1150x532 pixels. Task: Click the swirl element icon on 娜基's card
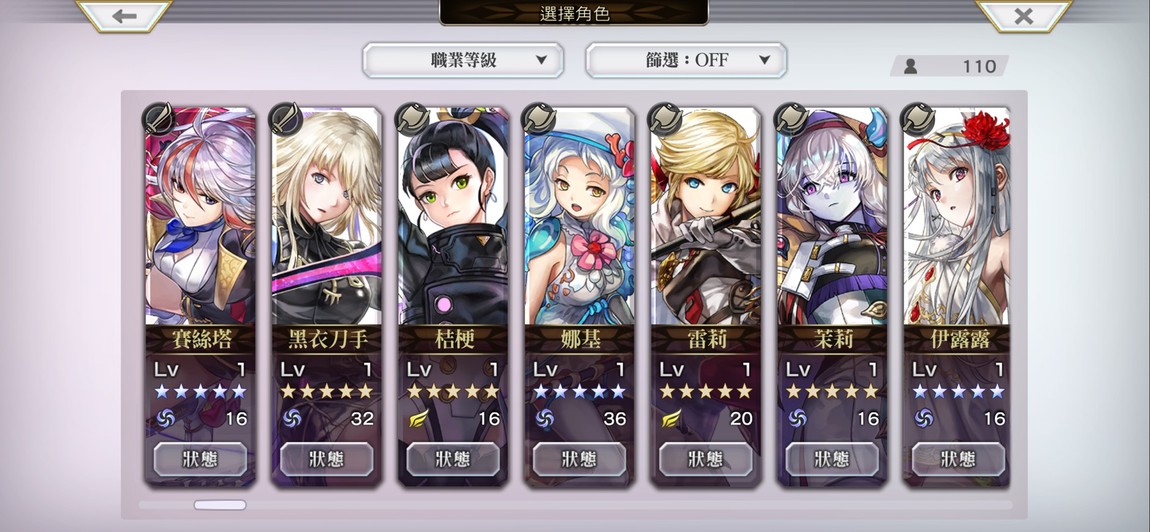point(544,418)
